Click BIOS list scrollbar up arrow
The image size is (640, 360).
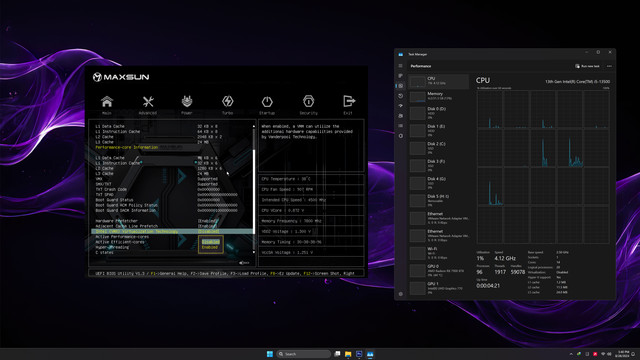tap(254, 127)
